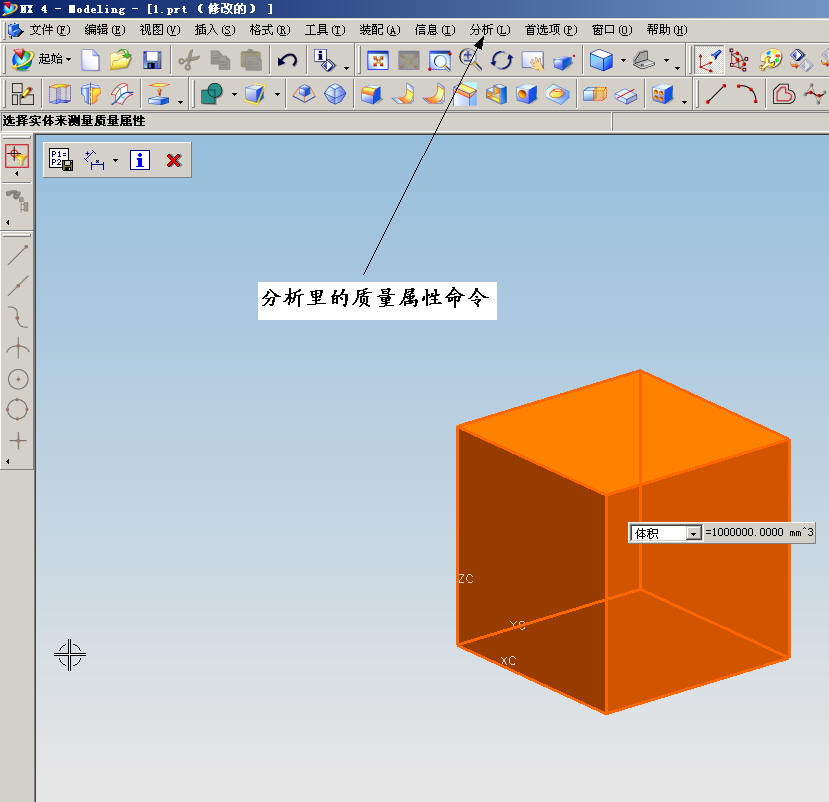Expand the measure dimension dropdown in floating toolbar
Viewport: 829px width, 802px height.
(115, 160)
